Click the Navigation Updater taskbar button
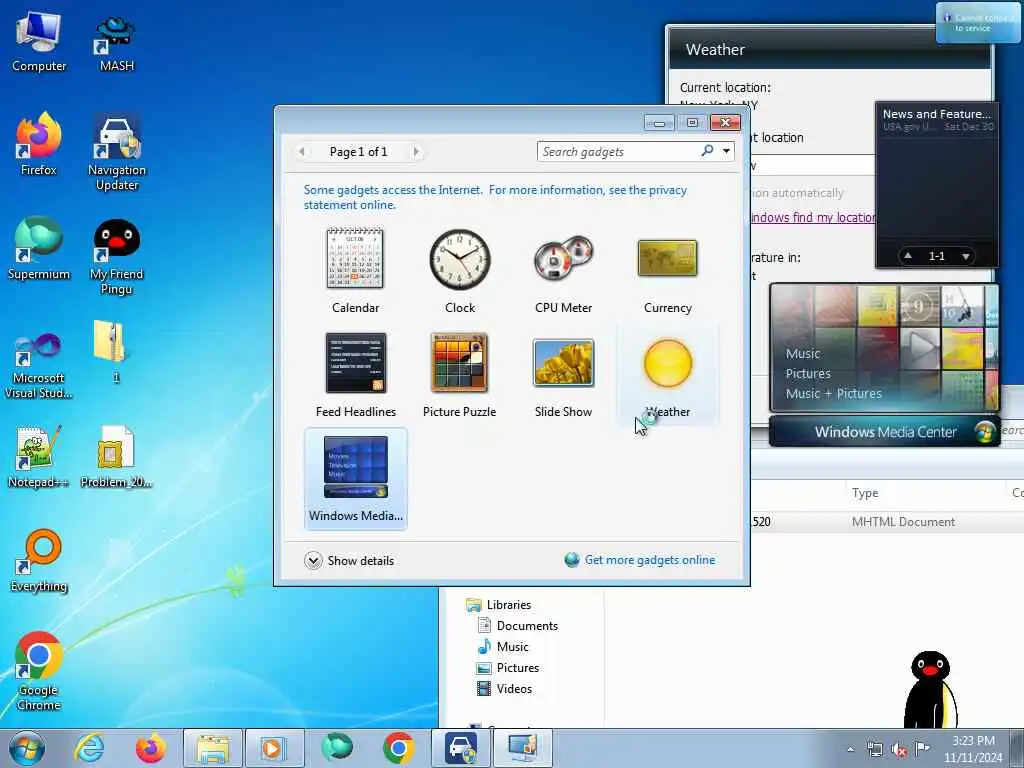 461,748
